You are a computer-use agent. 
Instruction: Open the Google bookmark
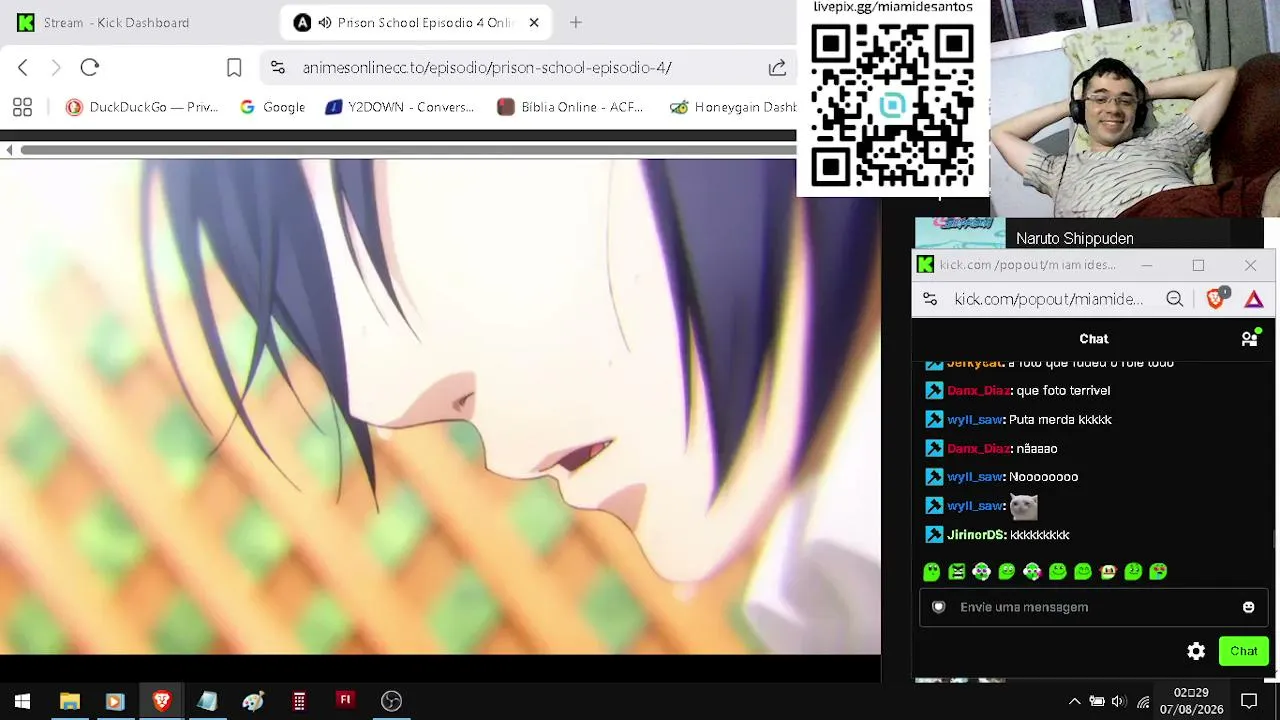point(273,107)
